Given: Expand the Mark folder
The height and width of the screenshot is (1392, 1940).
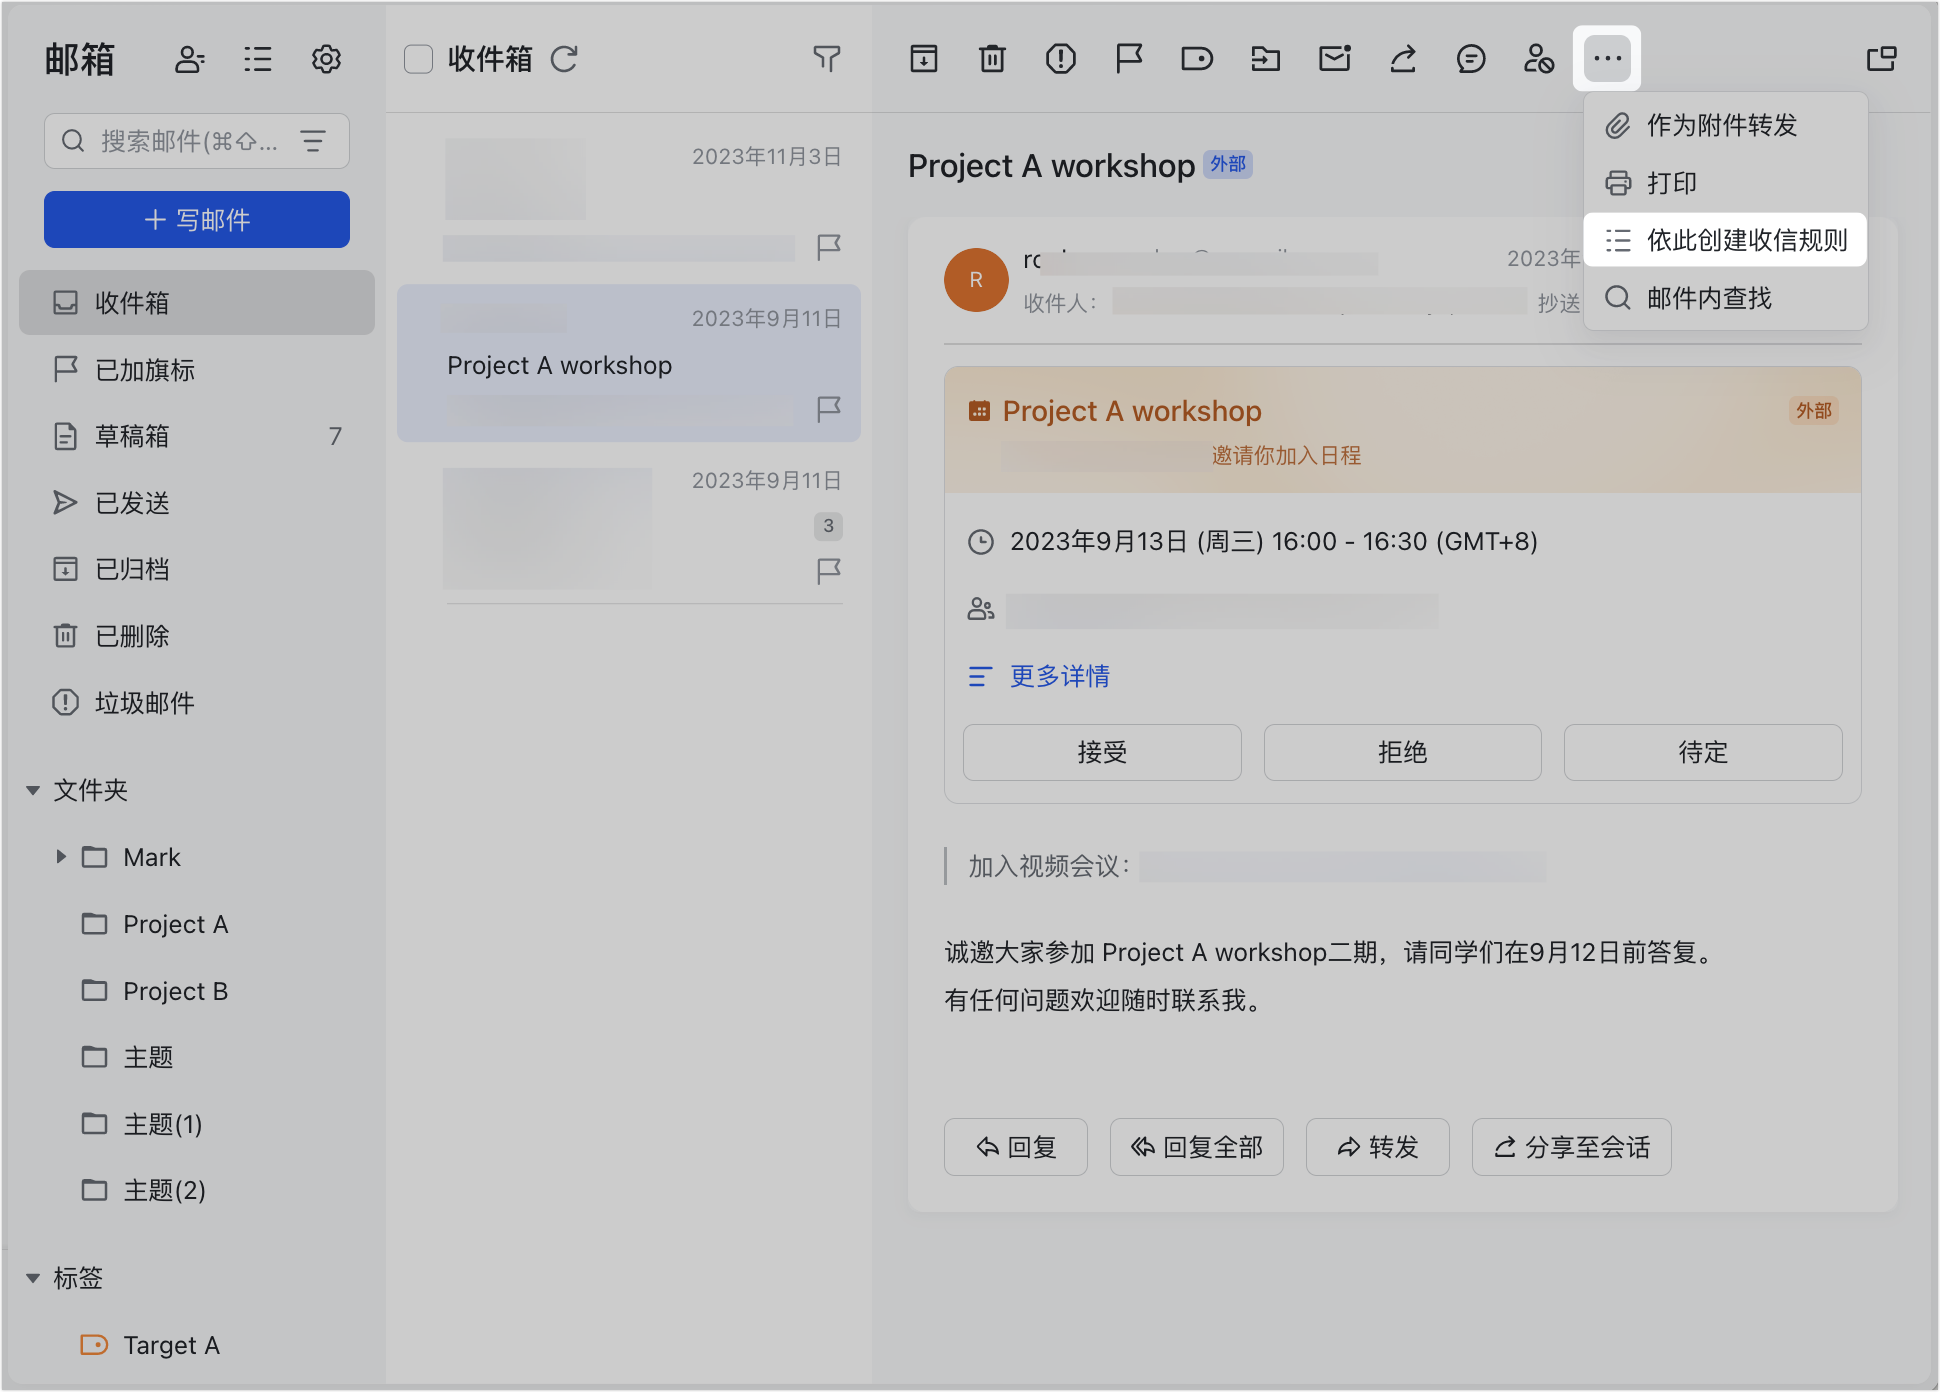Looking at the screenshot, I should [61, 857].
